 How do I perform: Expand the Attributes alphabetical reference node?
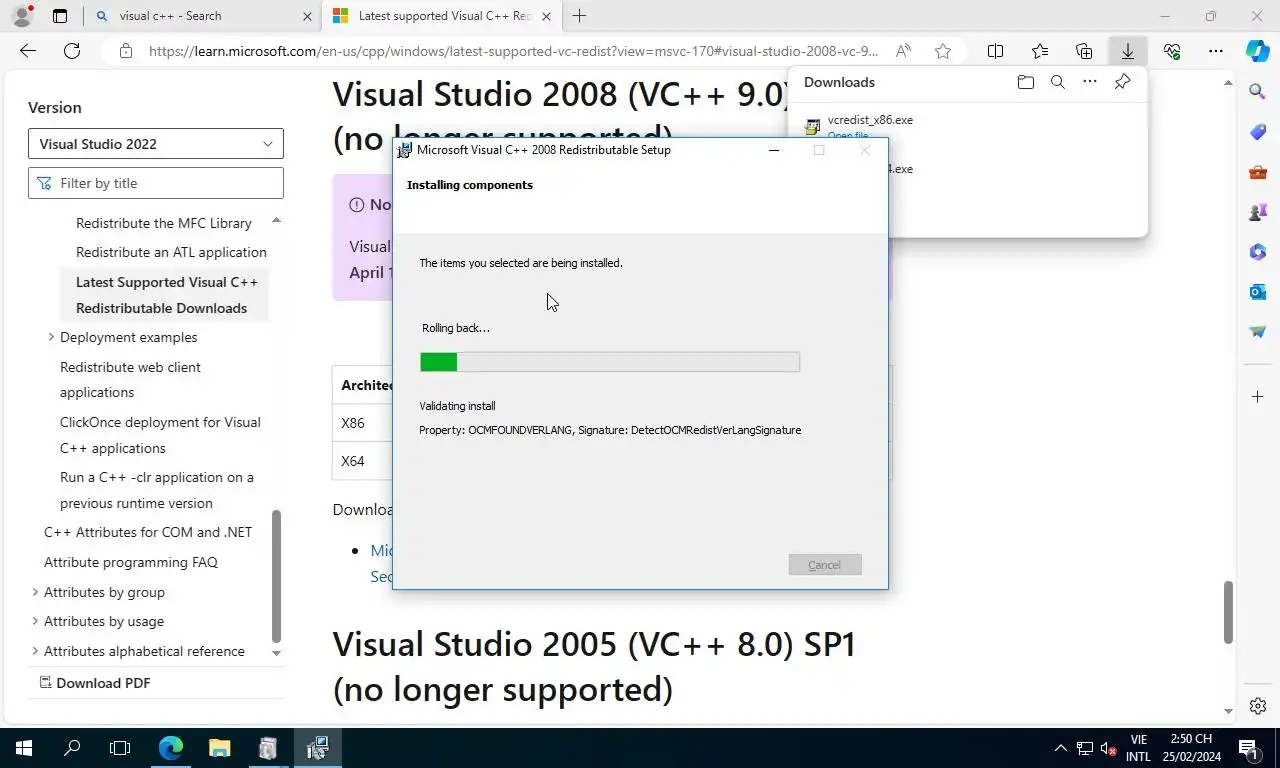[35, 651]
